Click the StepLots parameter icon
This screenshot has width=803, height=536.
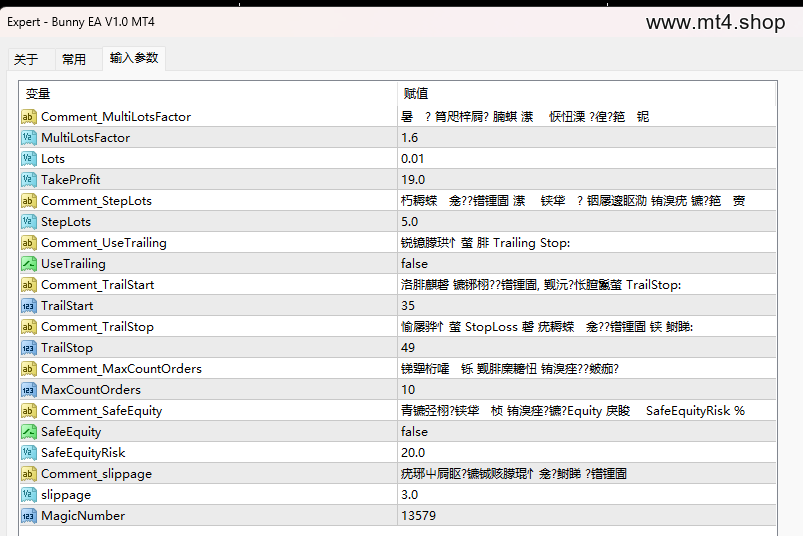pos(29,222)
